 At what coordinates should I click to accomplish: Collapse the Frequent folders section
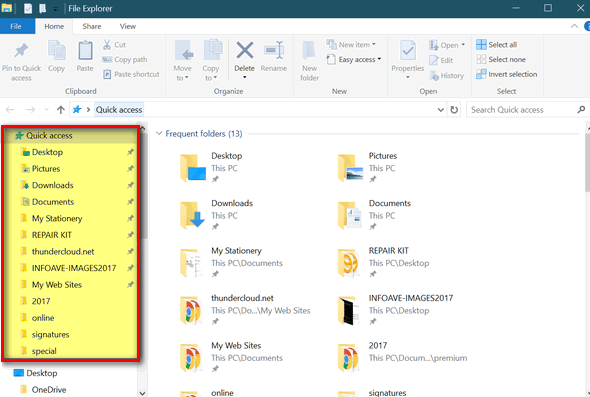159,133
